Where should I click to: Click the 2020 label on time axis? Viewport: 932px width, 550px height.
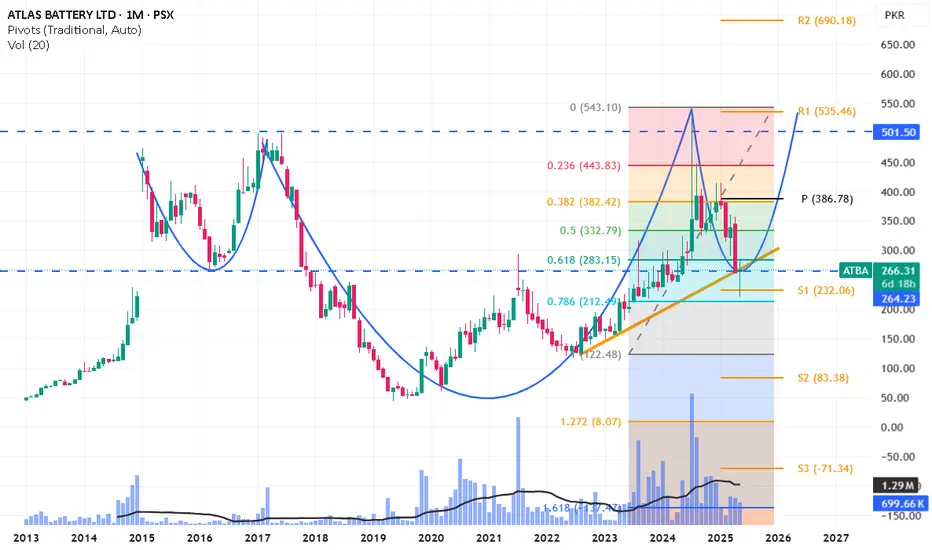[x=431, y=538]
